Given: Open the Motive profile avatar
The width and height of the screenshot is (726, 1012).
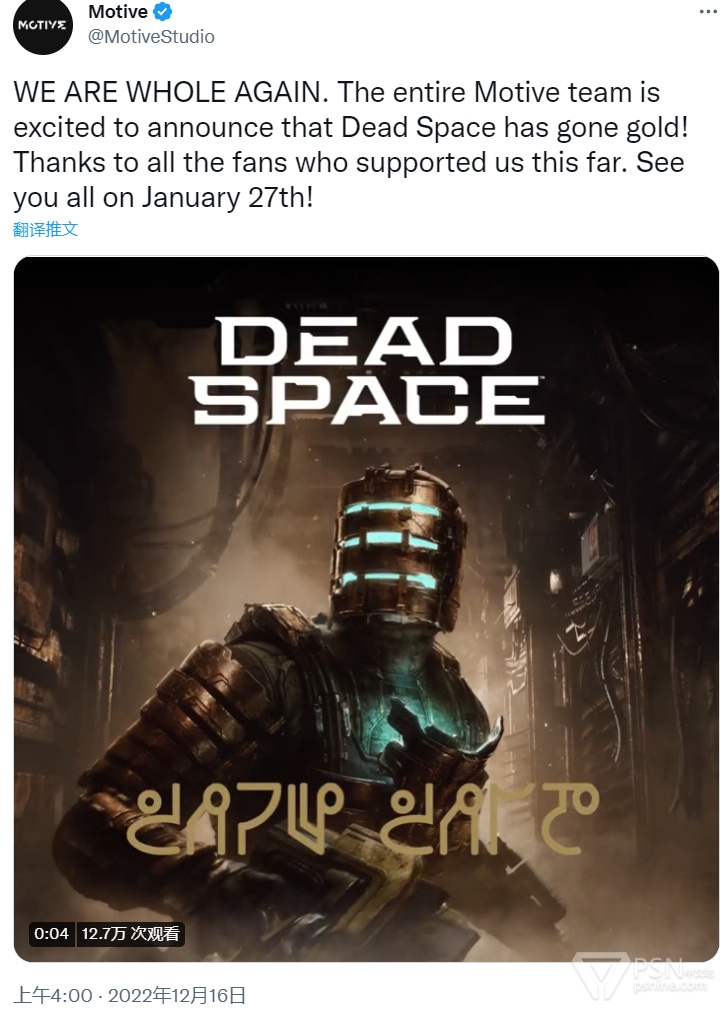Looking at the screenshot, I should tap(43, 26).
